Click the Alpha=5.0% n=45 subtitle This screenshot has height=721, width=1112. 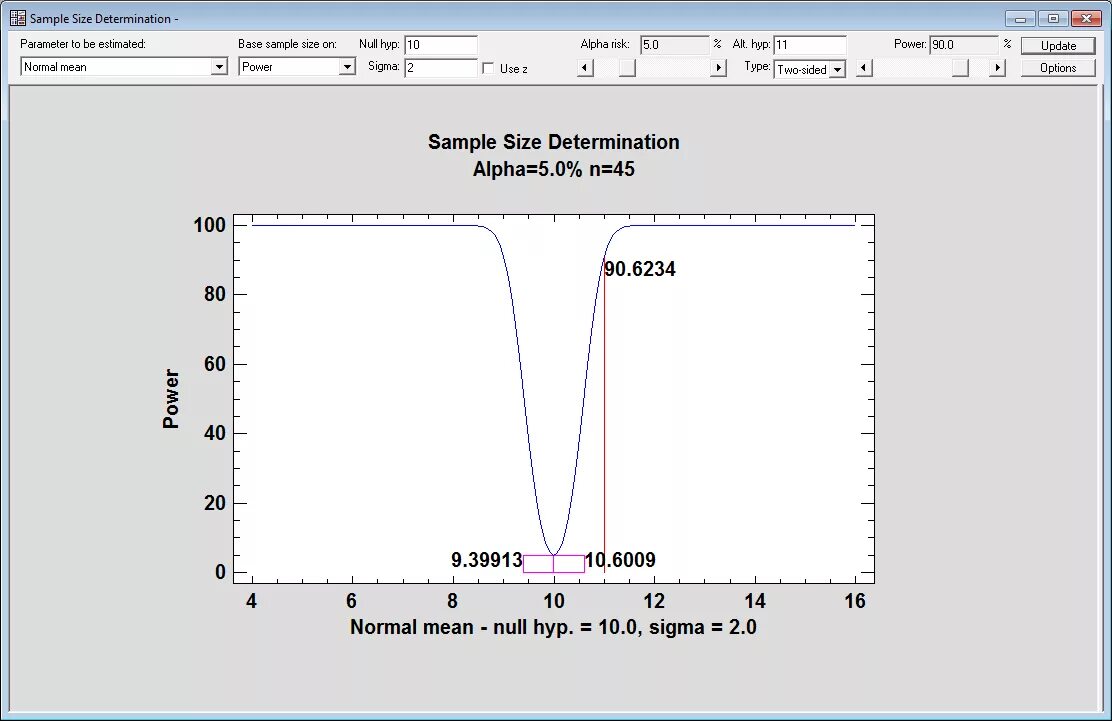point(554,169)
